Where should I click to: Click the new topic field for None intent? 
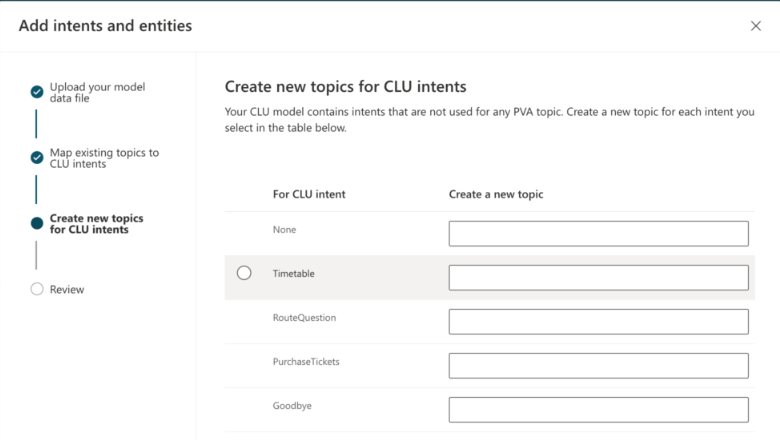(x=598, y=234)
